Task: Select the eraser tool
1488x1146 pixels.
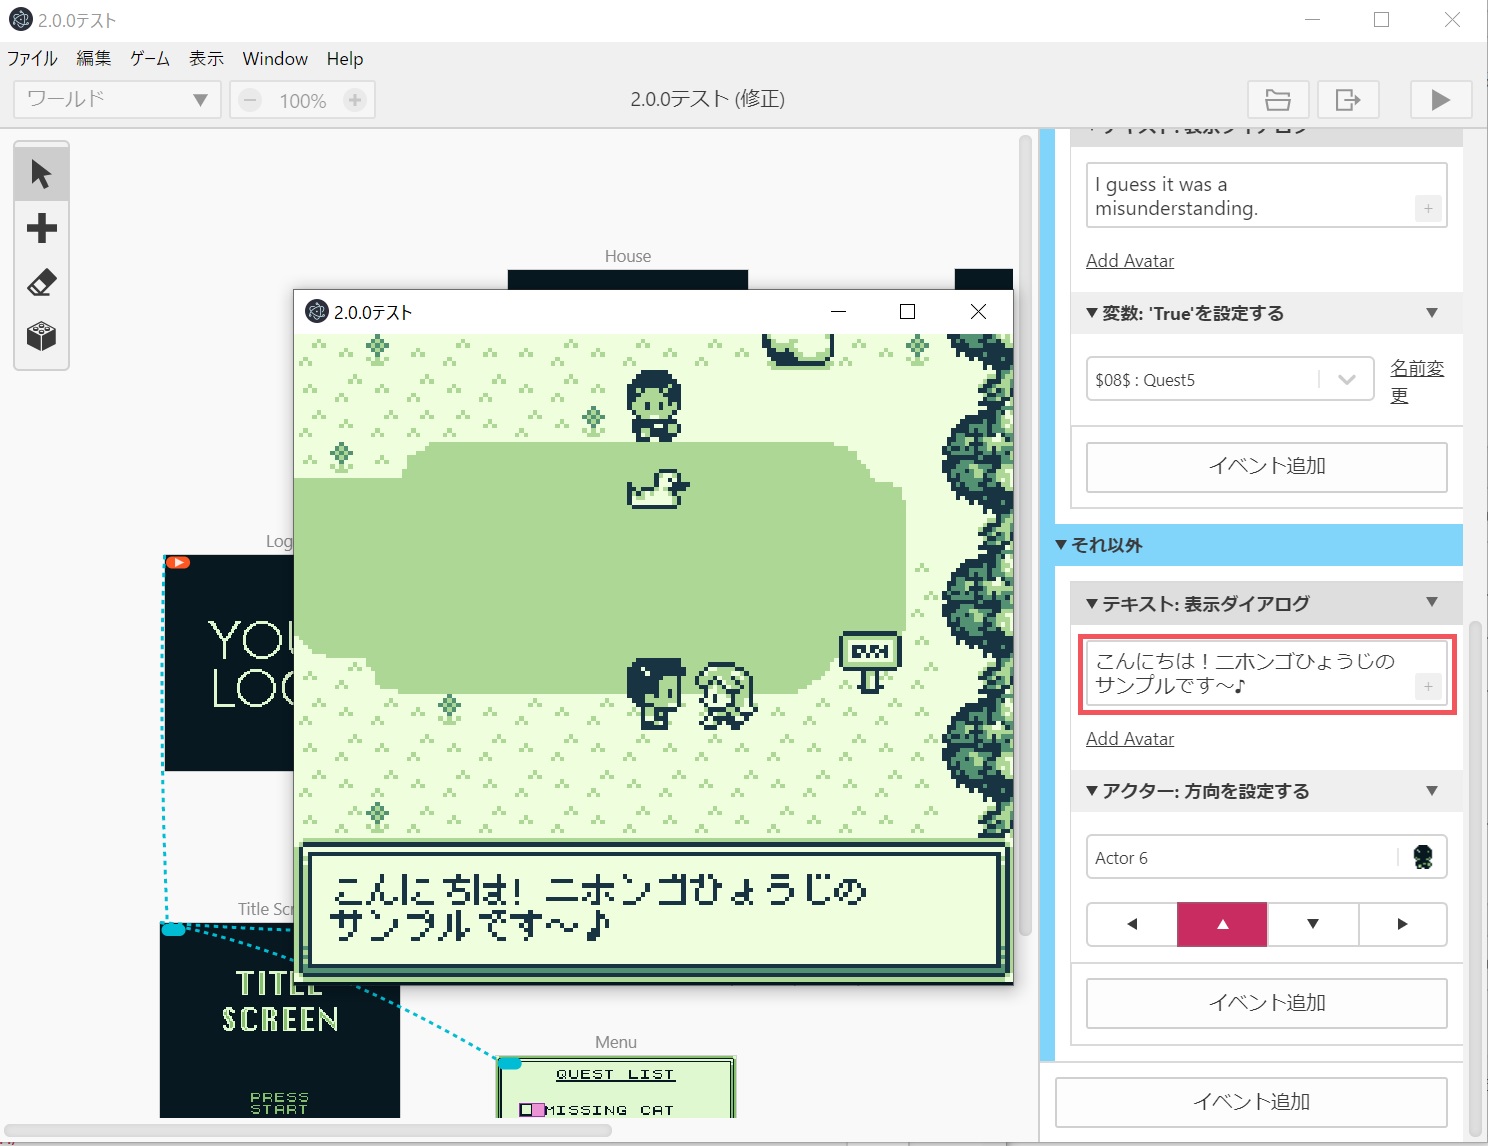Action: point(41,281)
